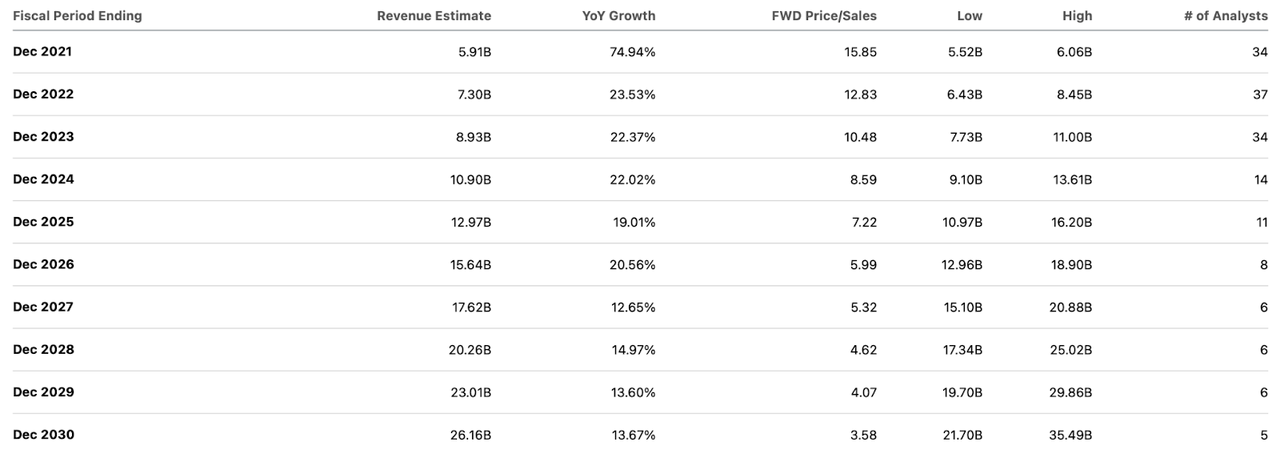
Task: Click the Revenue Estimate column header
Action: (x=433, y=16)
